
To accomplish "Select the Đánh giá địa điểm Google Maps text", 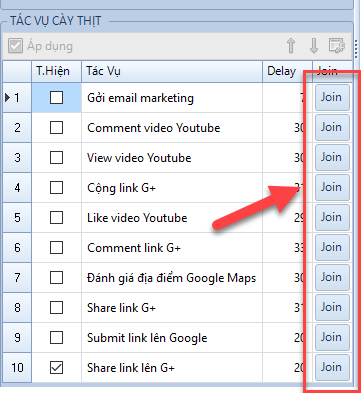I will click(171, 278).
